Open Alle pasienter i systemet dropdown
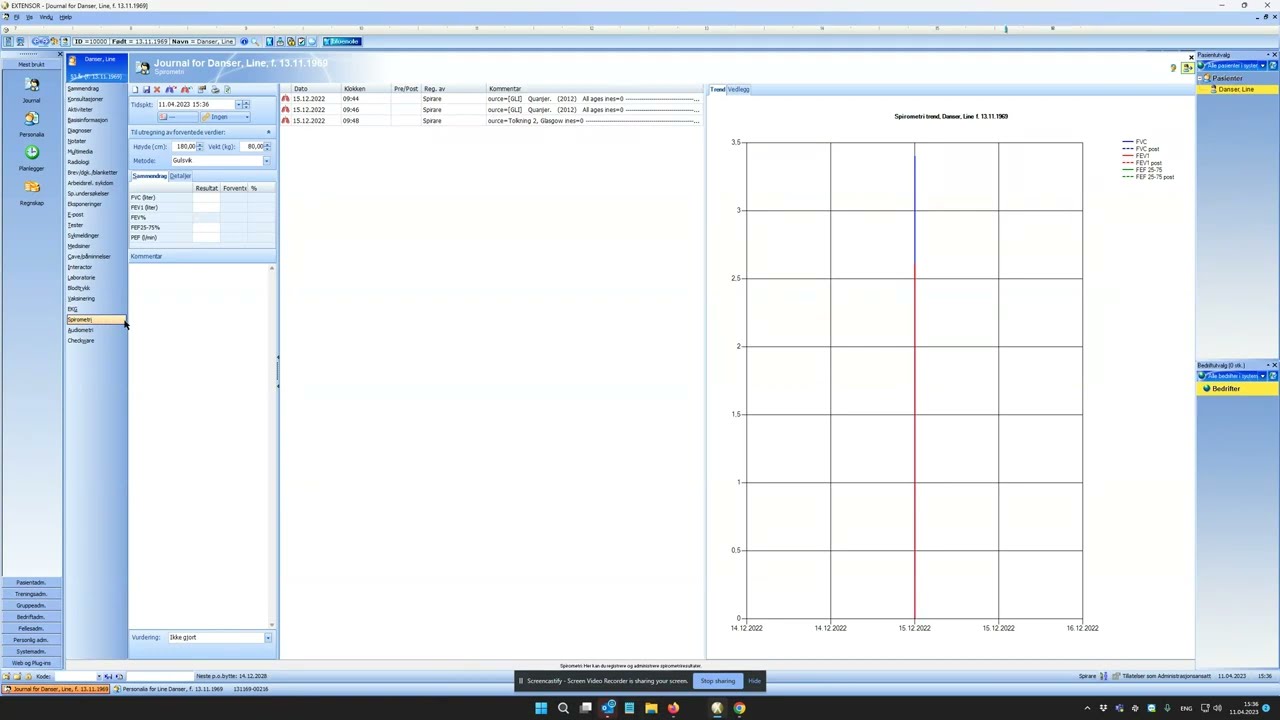Viewport: 1280px width, 720px height. [x=1263, y=66]
